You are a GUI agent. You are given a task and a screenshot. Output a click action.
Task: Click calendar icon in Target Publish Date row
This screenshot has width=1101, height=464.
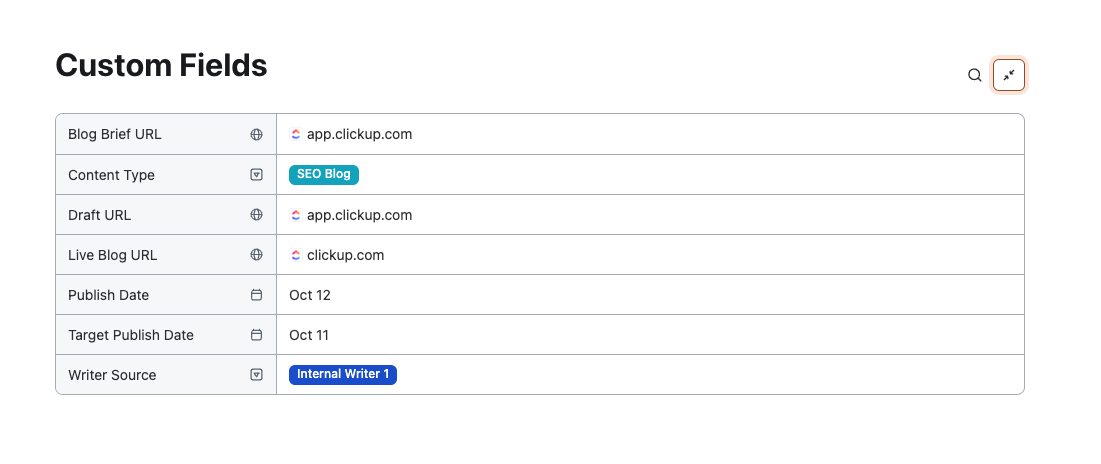click(x=256, y=335)
